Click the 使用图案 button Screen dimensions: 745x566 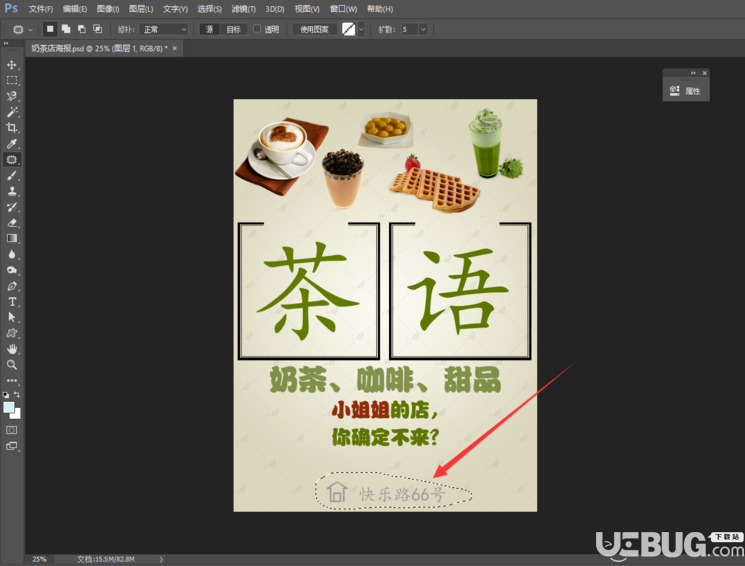point(315,29)
